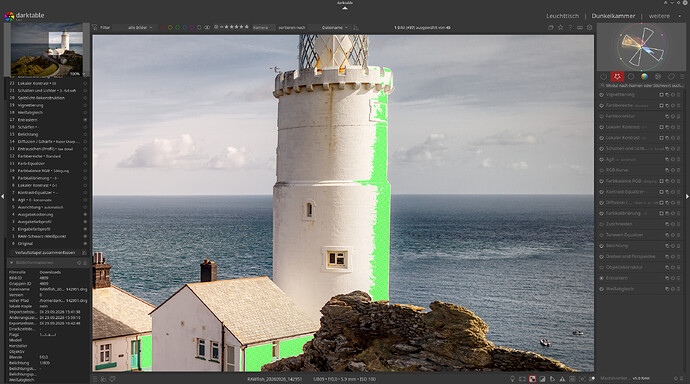Click the module search field
The height and width of the screenshot is (384, 690).
642,85
